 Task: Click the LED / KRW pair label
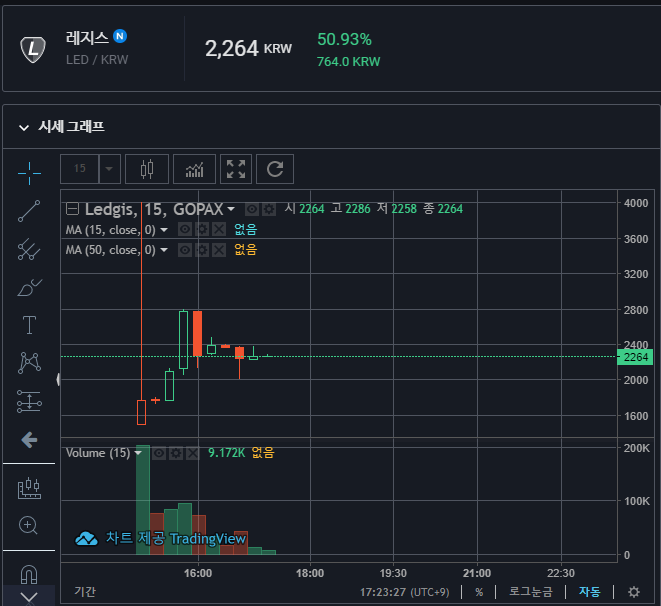pos(97,60)
